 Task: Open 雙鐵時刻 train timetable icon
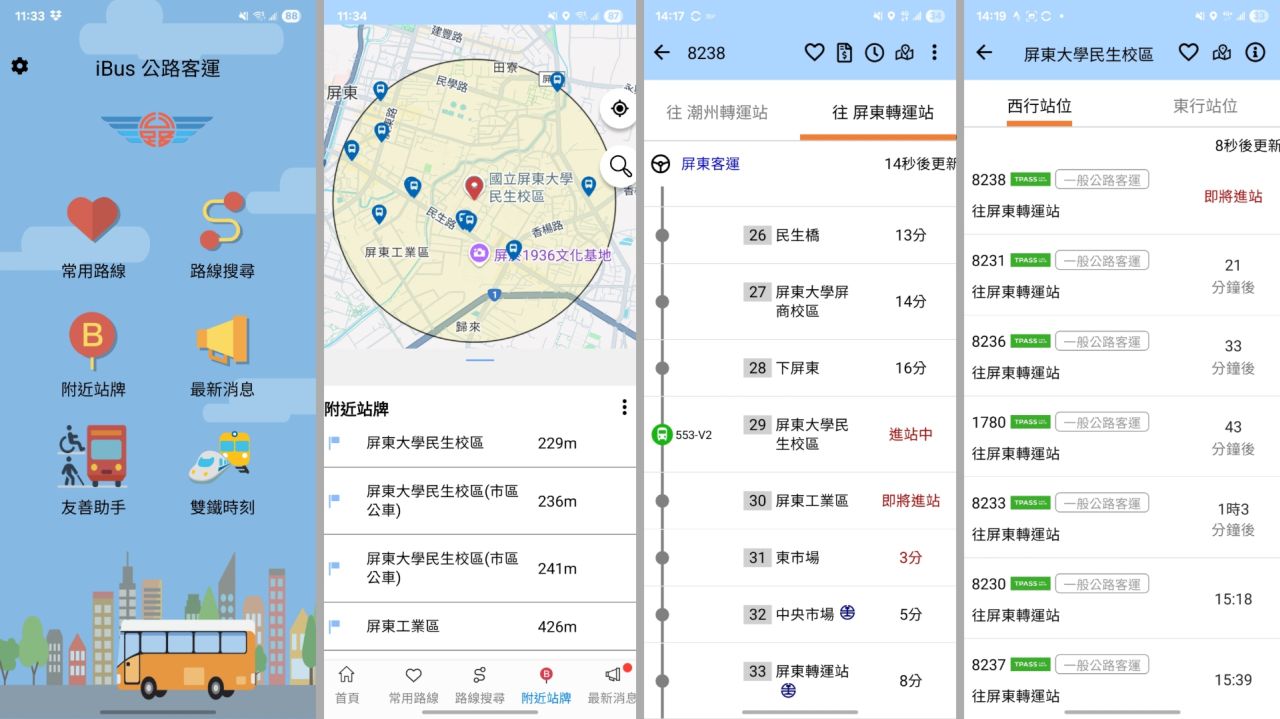pyautogui.click(x=222, y=458)
